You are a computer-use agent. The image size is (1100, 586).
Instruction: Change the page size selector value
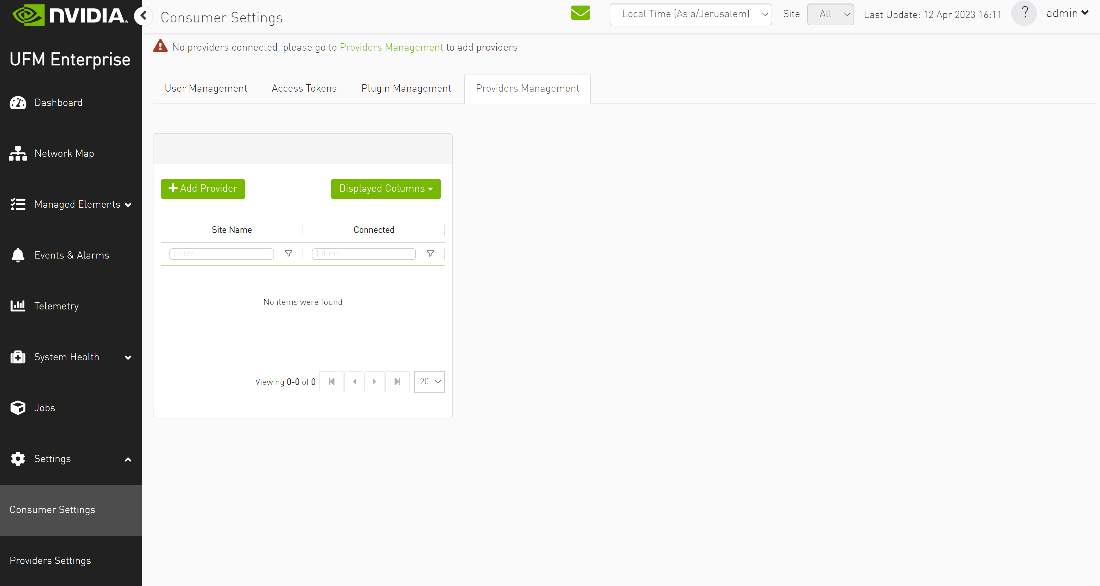pos(429,381)
